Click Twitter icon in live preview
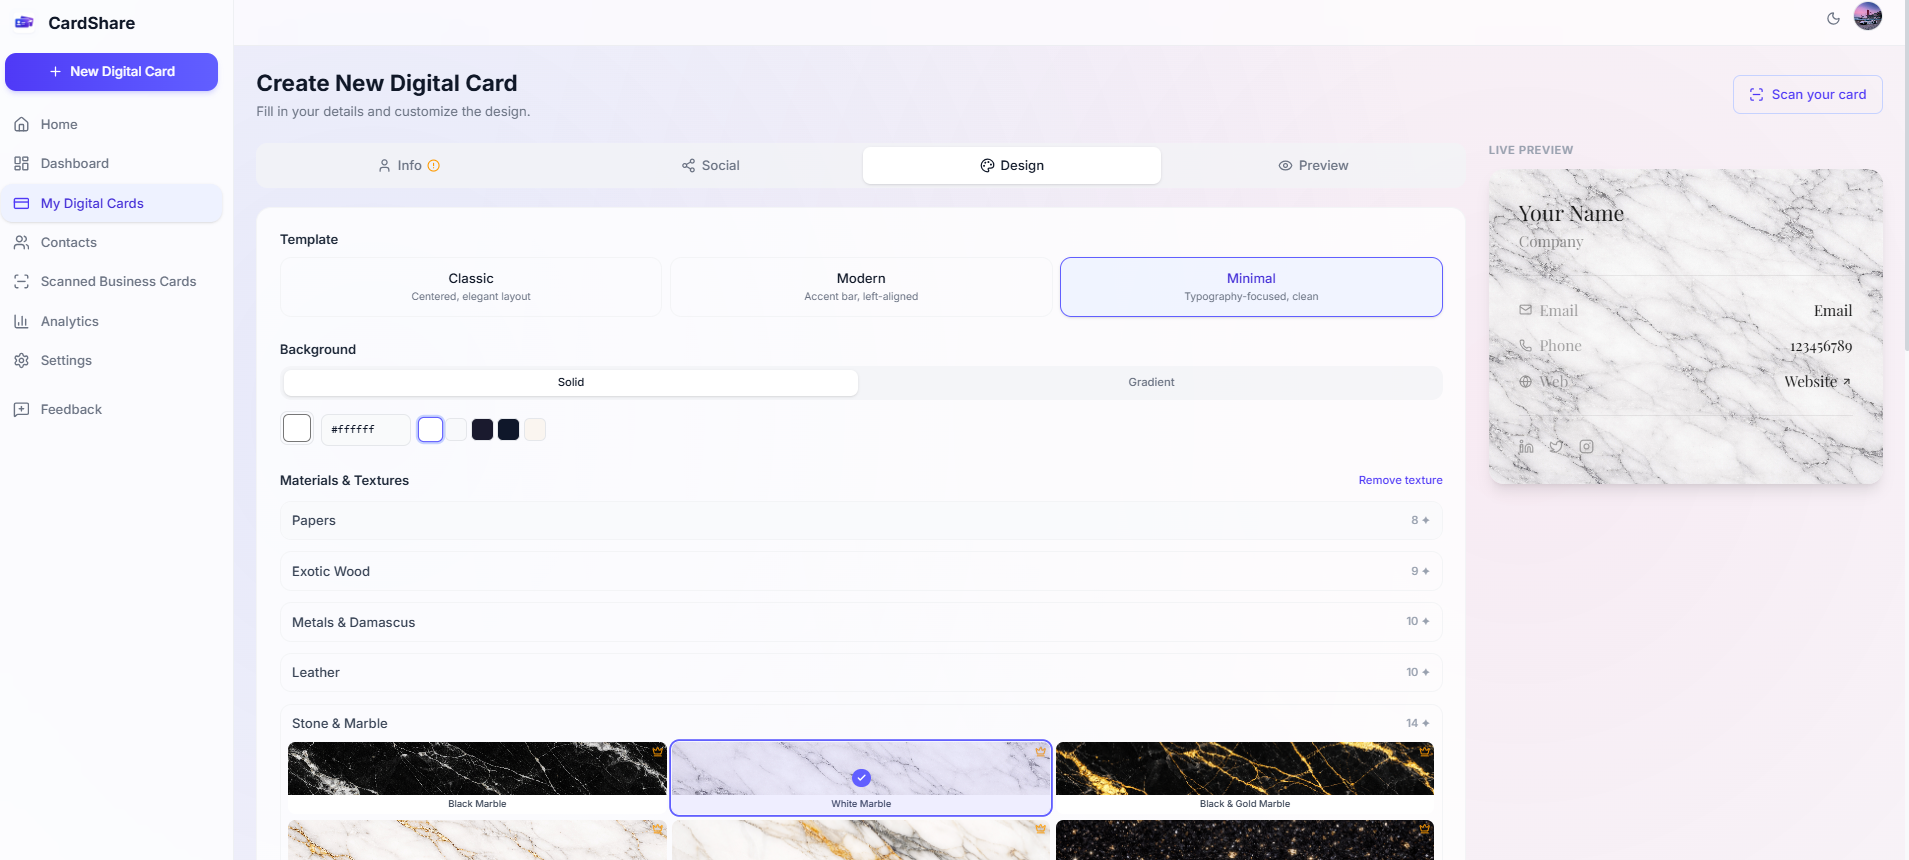The height and width of the screenshot is (860, 1909). (1556, 447)
